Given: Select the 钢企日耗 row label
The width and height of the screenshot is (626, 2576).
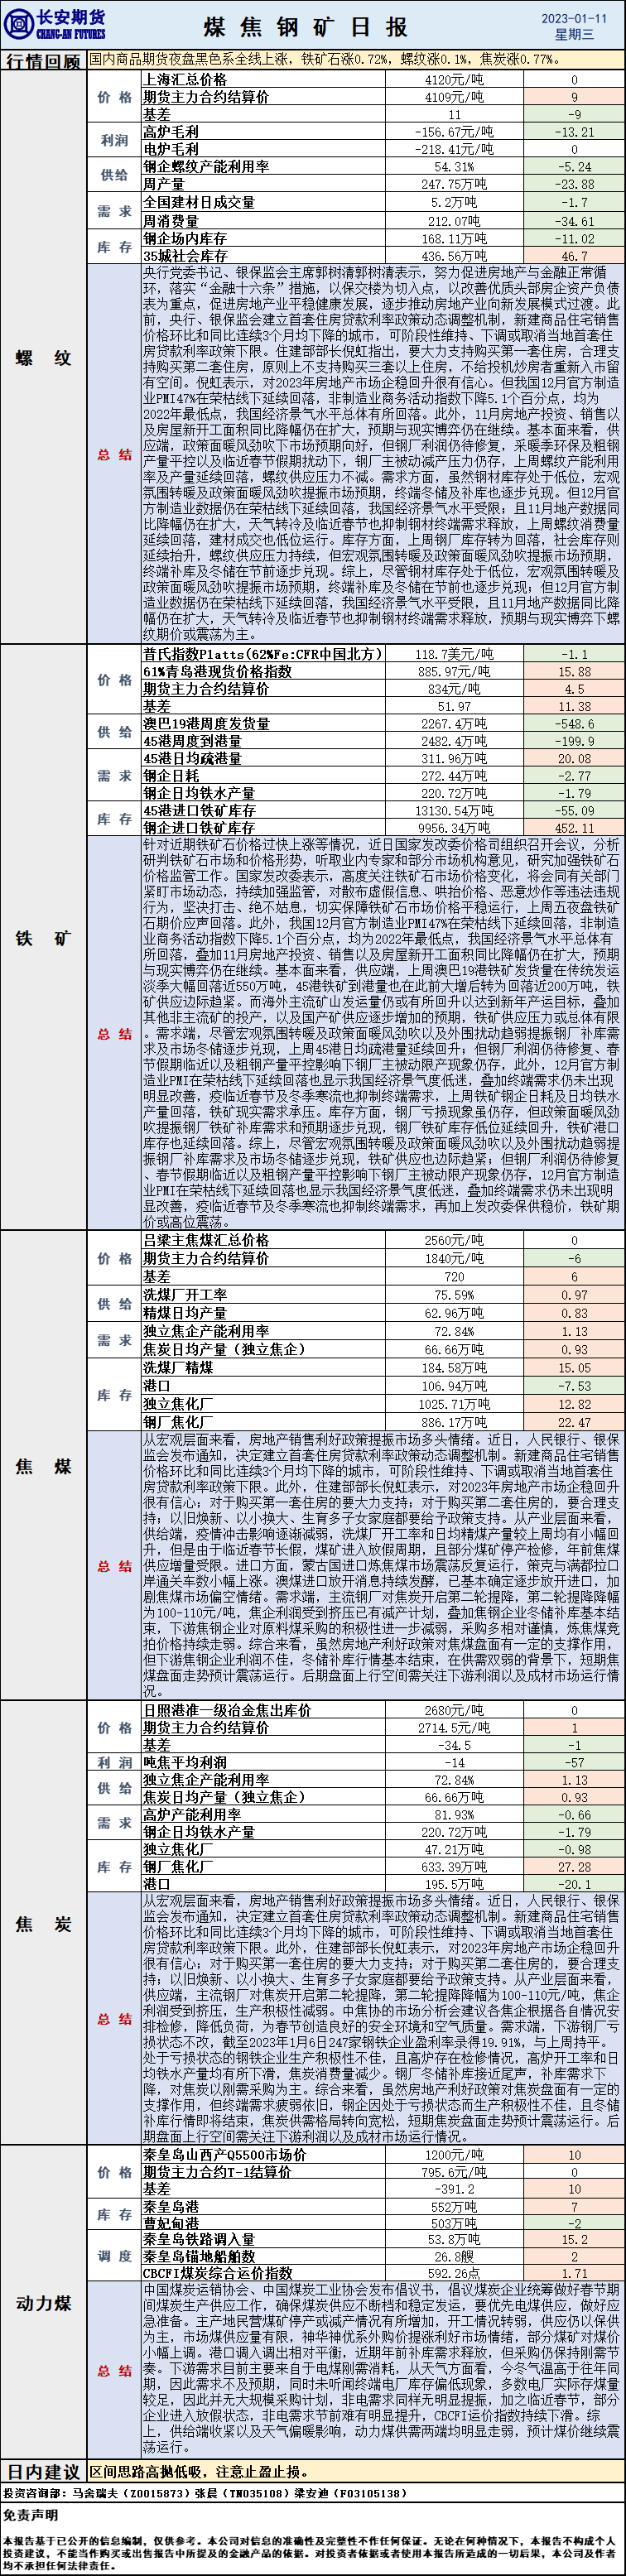Looking at the screenshot, I should tap(171, 776).
